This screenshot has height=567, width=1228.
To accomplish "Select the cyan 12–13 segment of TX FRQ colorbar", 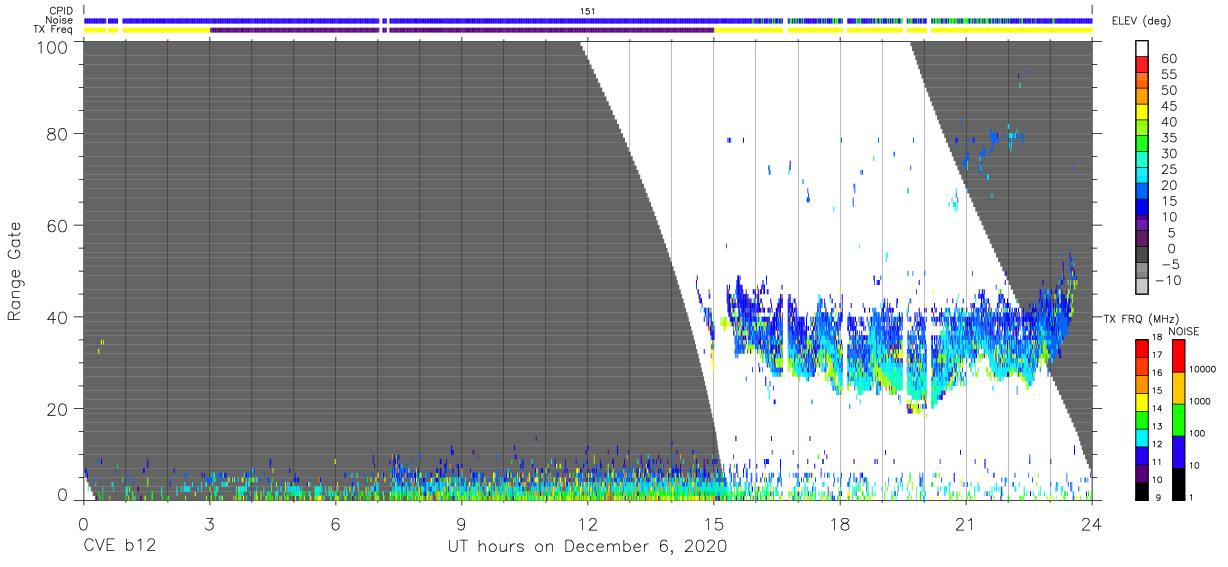I will [x=1143, y=436].
